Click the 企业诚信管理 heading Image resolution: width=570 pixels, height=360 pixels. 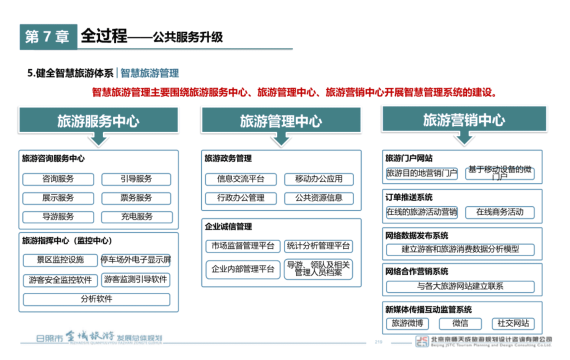click(x=228, y=227)
